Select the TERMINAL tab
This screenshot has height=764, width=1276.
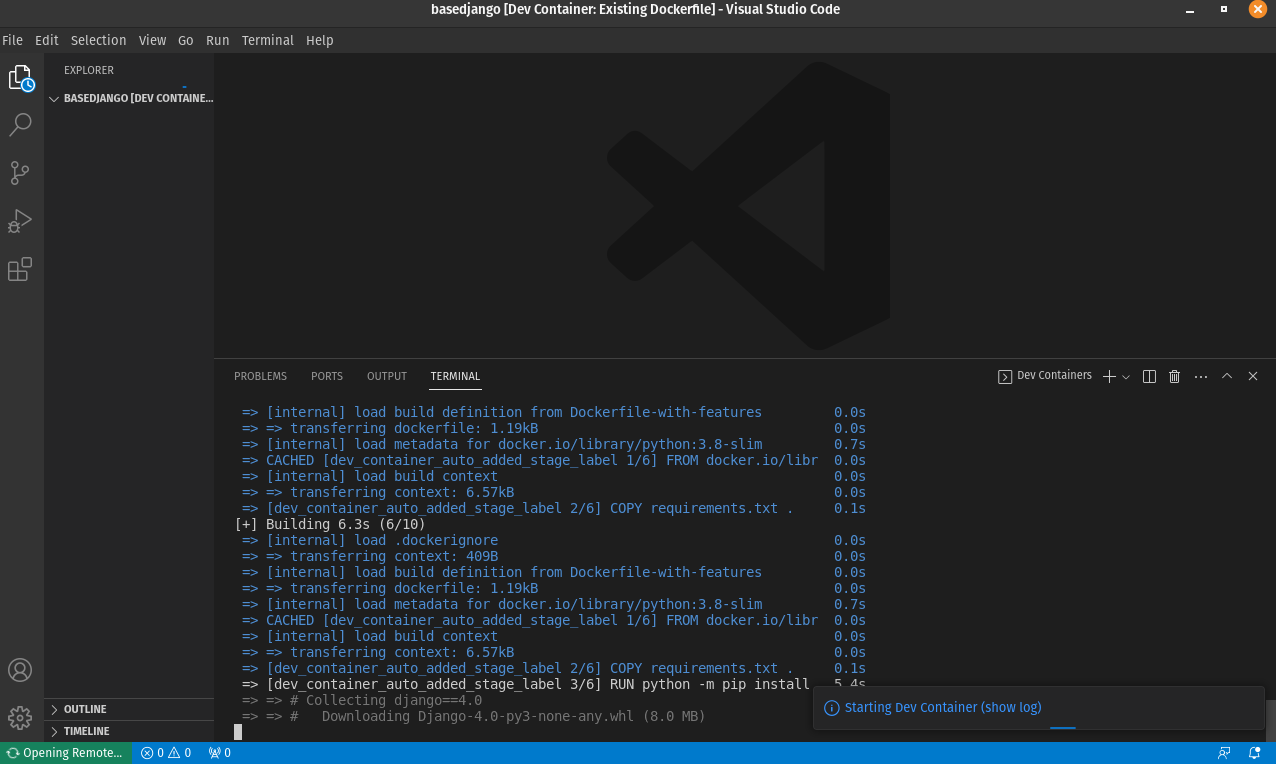click(455, 376)
